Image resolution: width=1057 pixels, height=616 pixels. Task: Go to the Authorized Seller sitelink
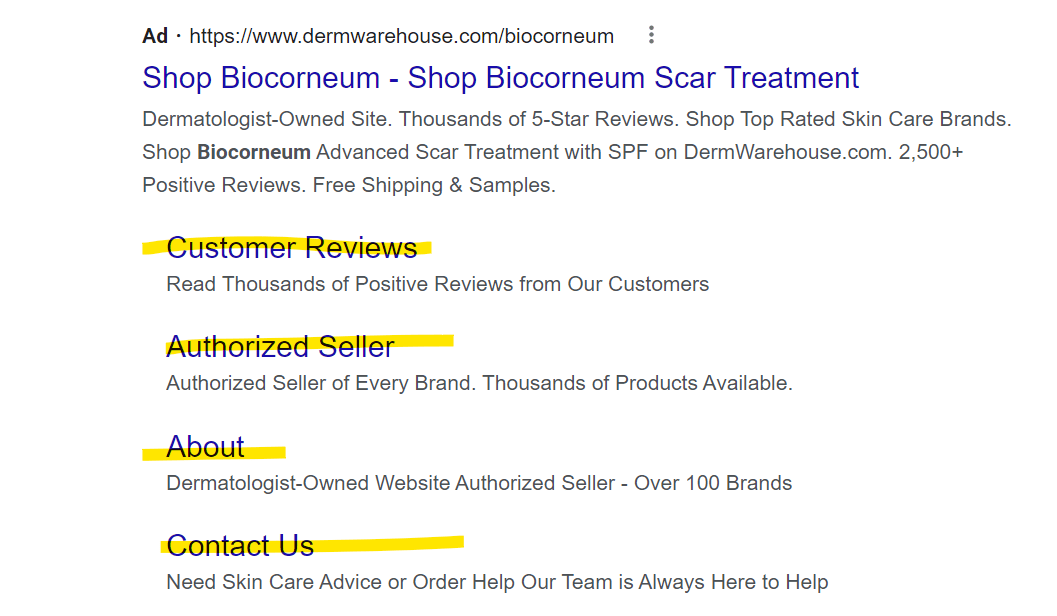pos(280,347)
